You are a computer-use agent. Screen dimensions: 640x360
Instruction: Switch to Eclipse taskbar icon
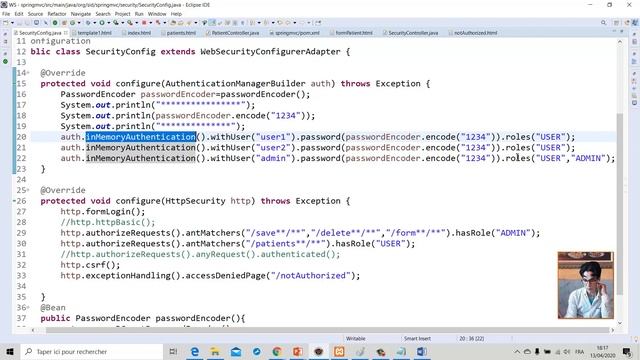pyautogui.click(x=318, y=351)
